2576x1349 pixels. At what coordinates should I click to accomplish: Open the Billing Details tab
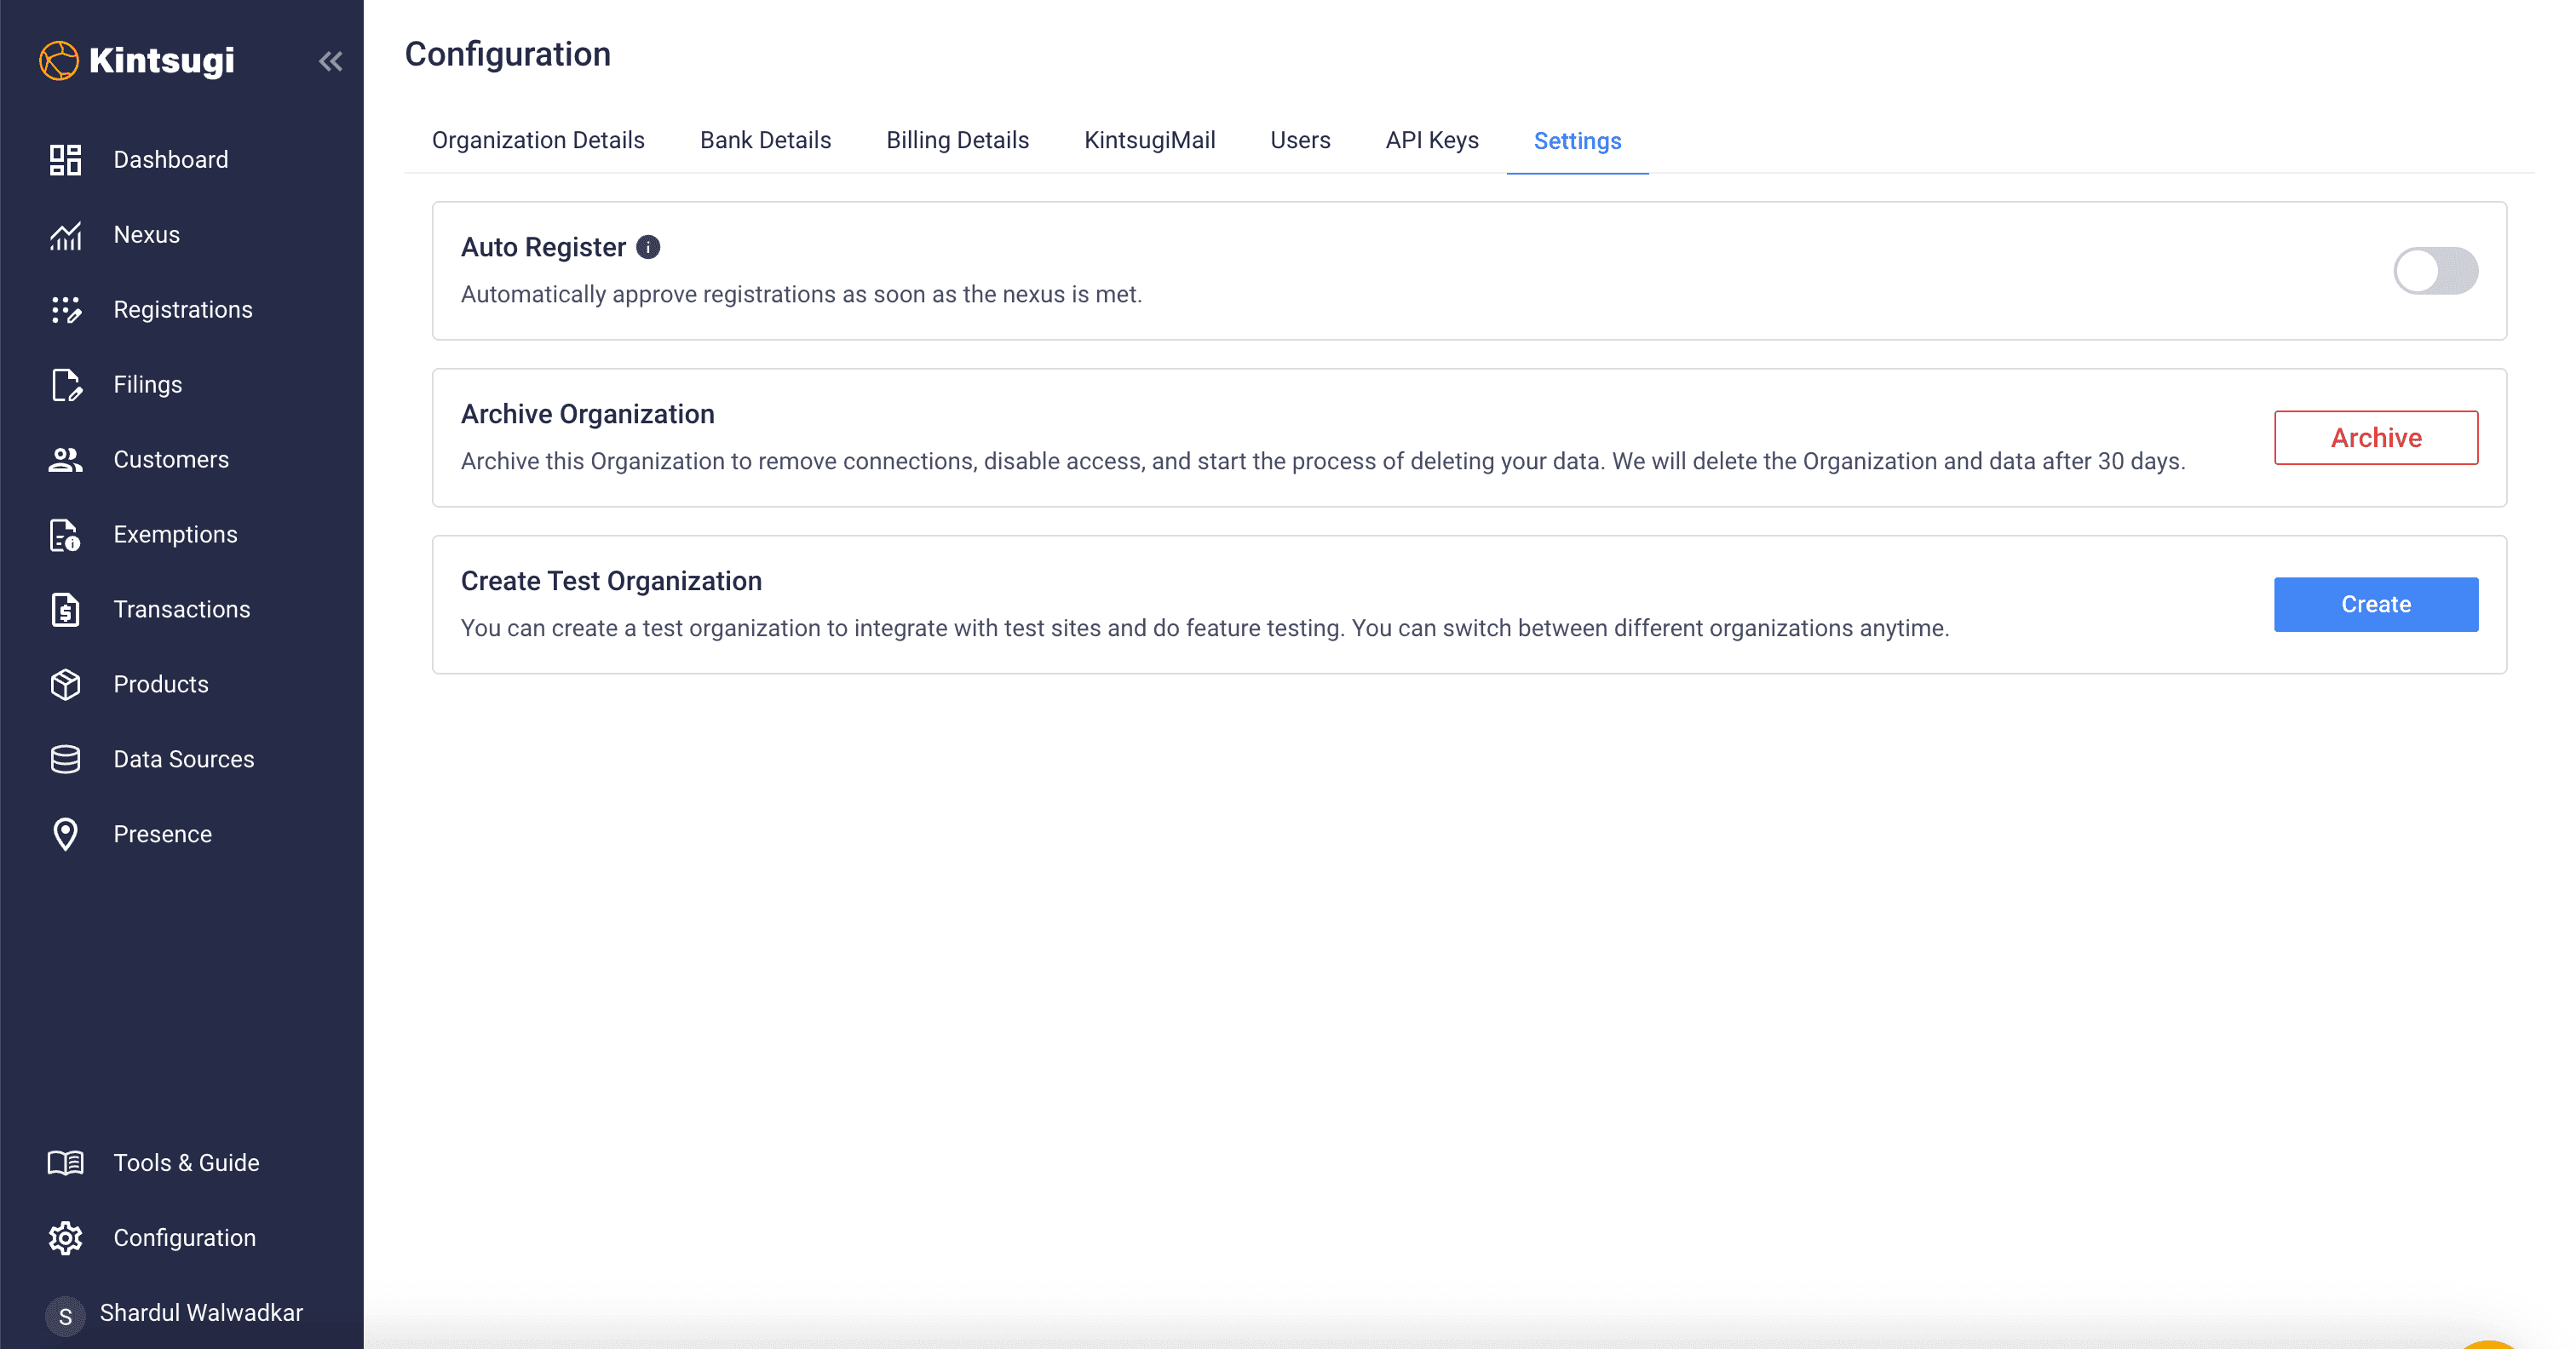957,140
